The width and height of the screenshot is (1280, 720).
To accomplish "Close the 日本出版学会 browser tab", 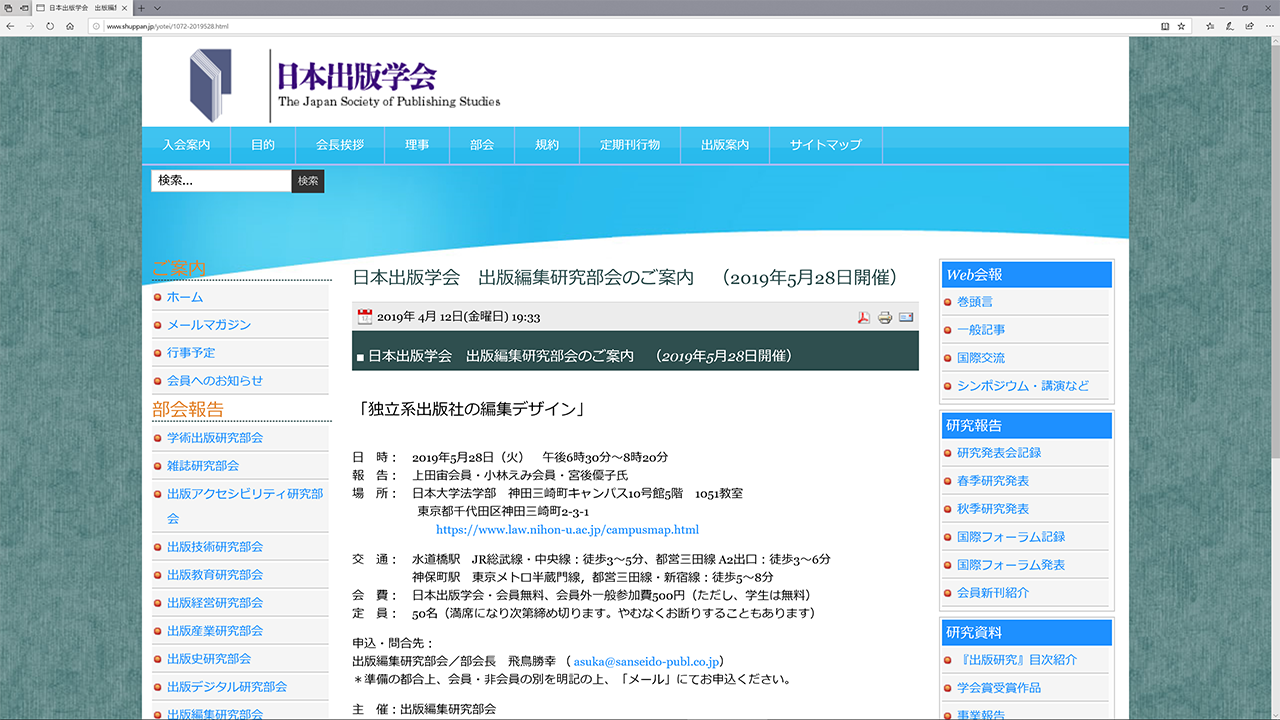I will tap(124, 8).
